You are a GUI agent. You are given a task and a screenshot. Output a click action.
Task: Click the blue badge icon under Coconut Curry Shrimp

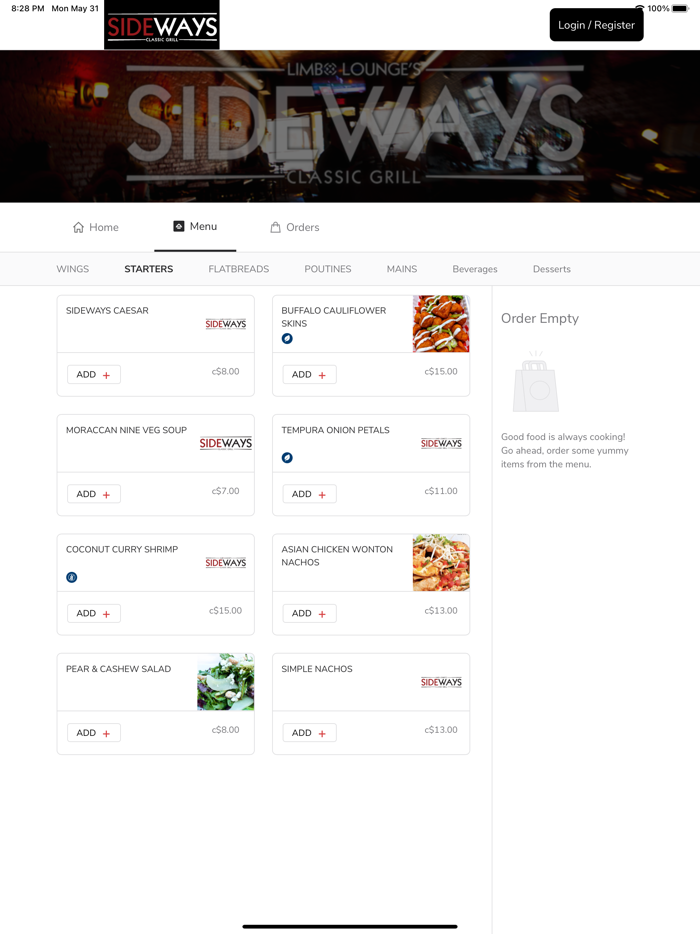(71, 577)
